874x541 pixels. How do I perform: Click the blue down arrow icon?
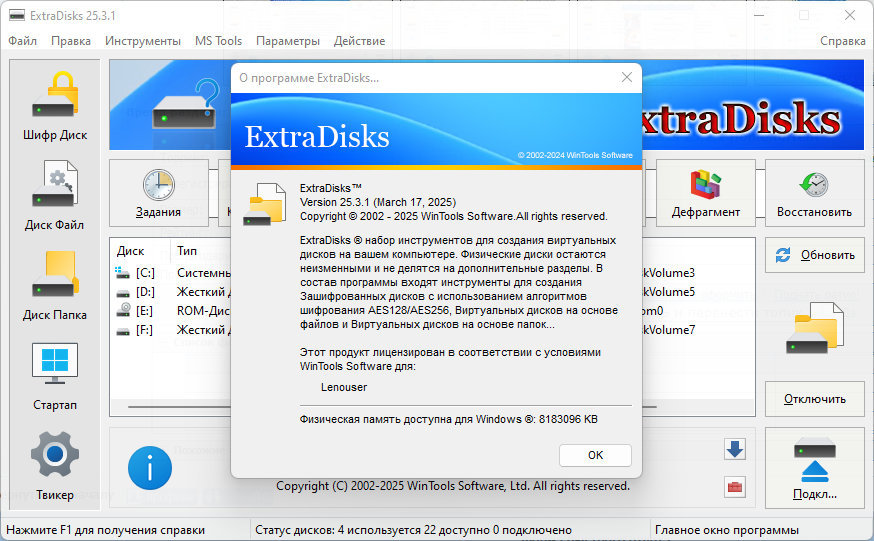tap(735, 449)
